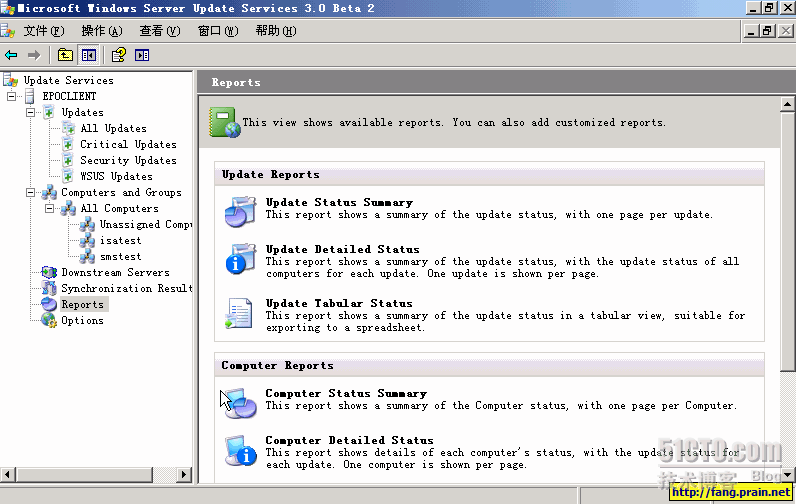Open the Update Tabular Status report

[x=339, y=303]
